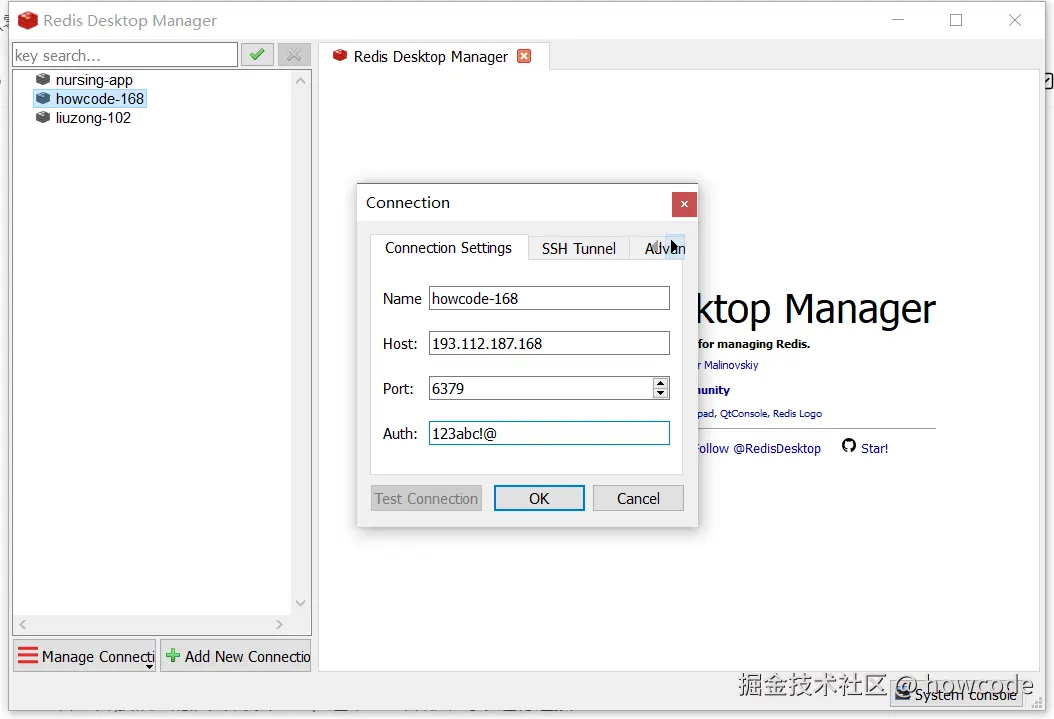The height and width of the screenshot is (719, 1054).
Task: Click Cancel in Connection dialog
Action: pyautogui.click(x=638, y=499)
